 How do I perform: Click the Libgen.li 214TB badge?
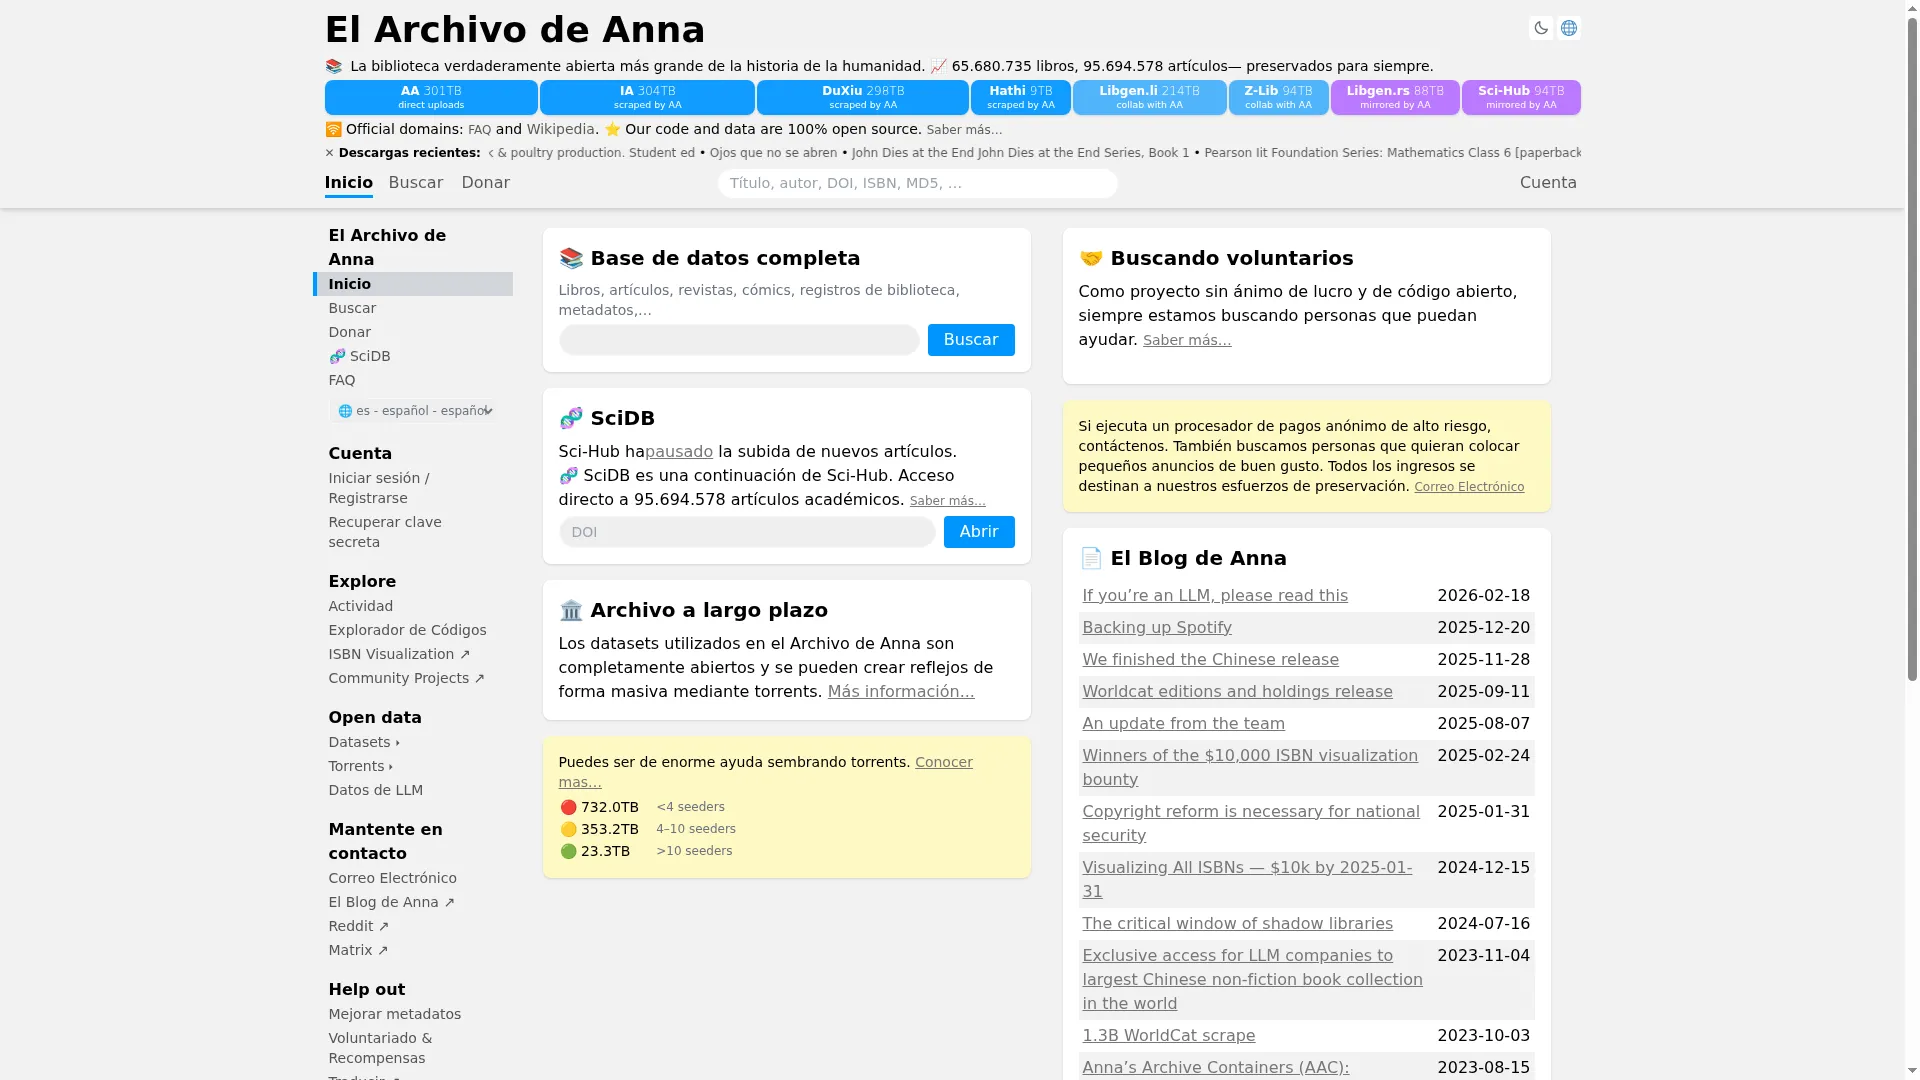click(x=1149, y=97)
